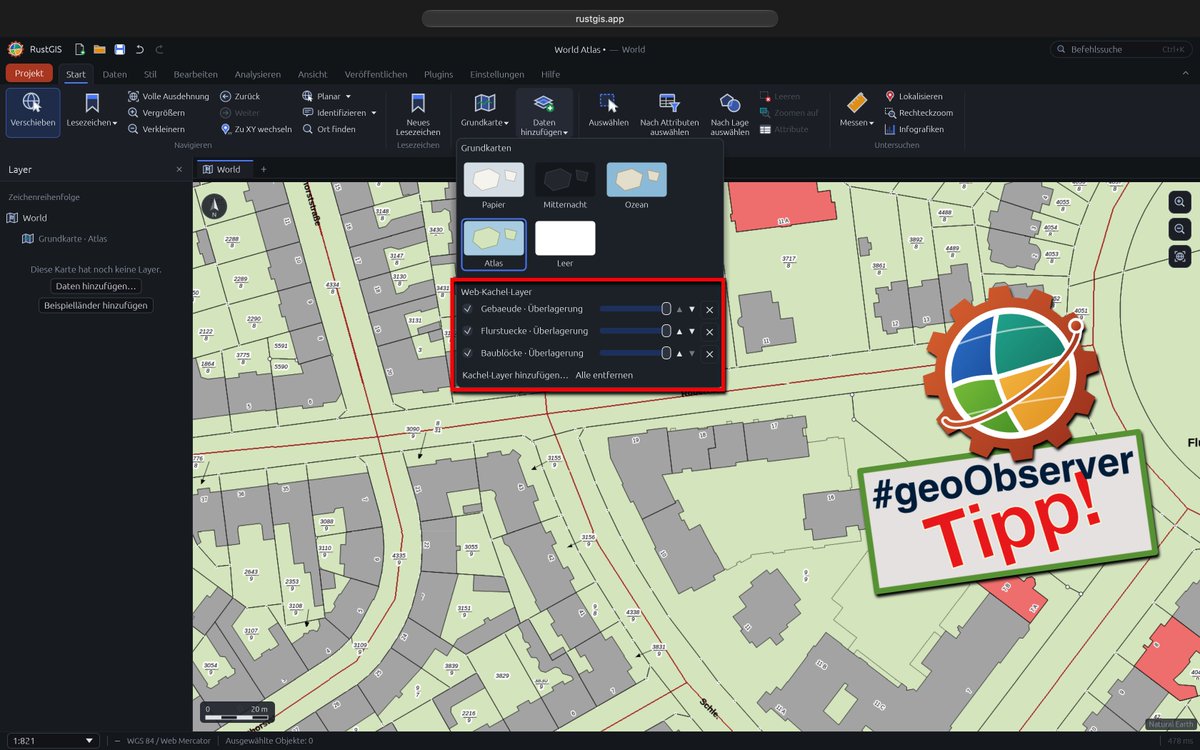Add a new map tab with plus
The width and height of the screenshot is (1200, 750).
[264, 169]
